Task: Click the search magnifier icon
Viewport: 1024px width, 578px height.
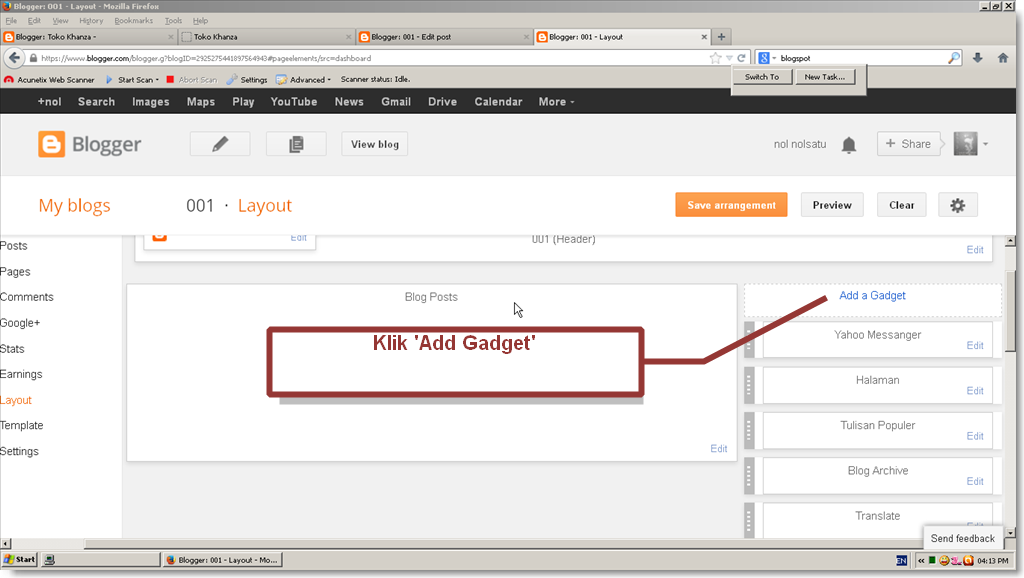Action: [953, 58]
